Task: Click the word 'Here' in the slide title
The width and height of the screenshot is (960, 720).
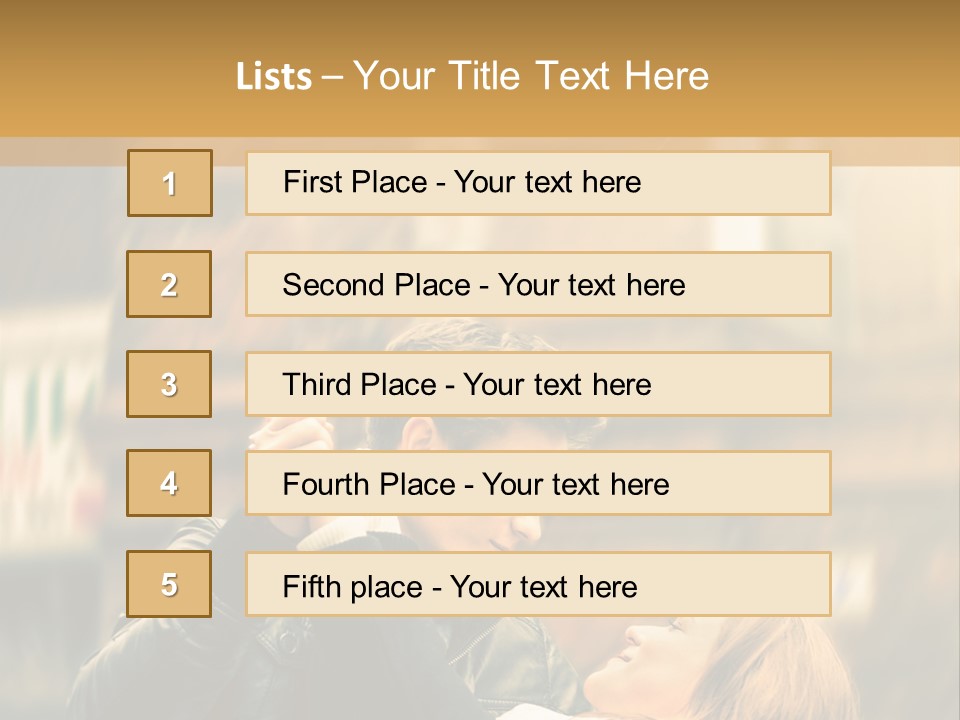Action: click(x=666, y=77)
